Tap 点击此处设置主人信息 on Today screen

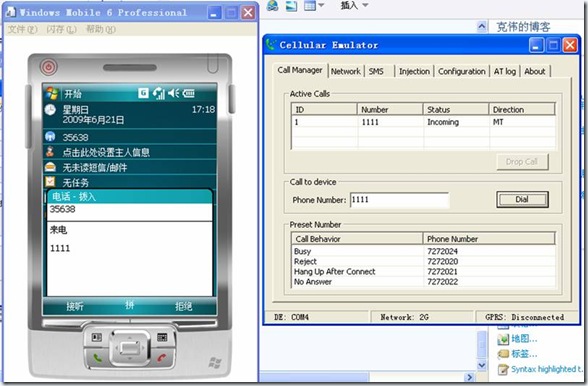tap(106, 152)
